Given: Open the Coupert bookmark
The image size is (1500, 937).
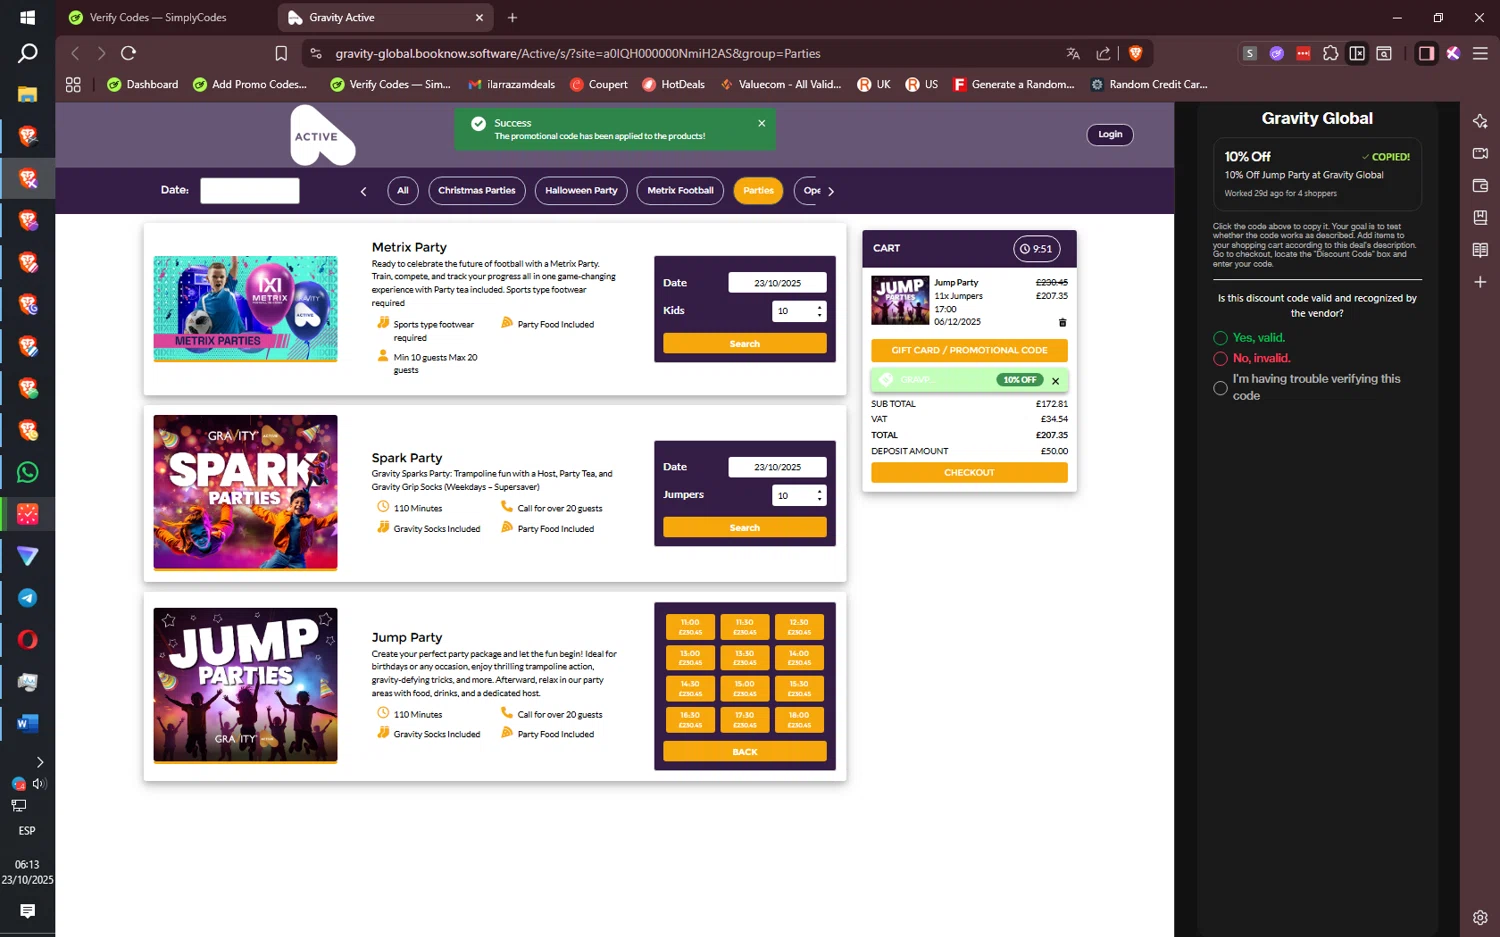Looking at the screenshot, I should click(599, 85).
